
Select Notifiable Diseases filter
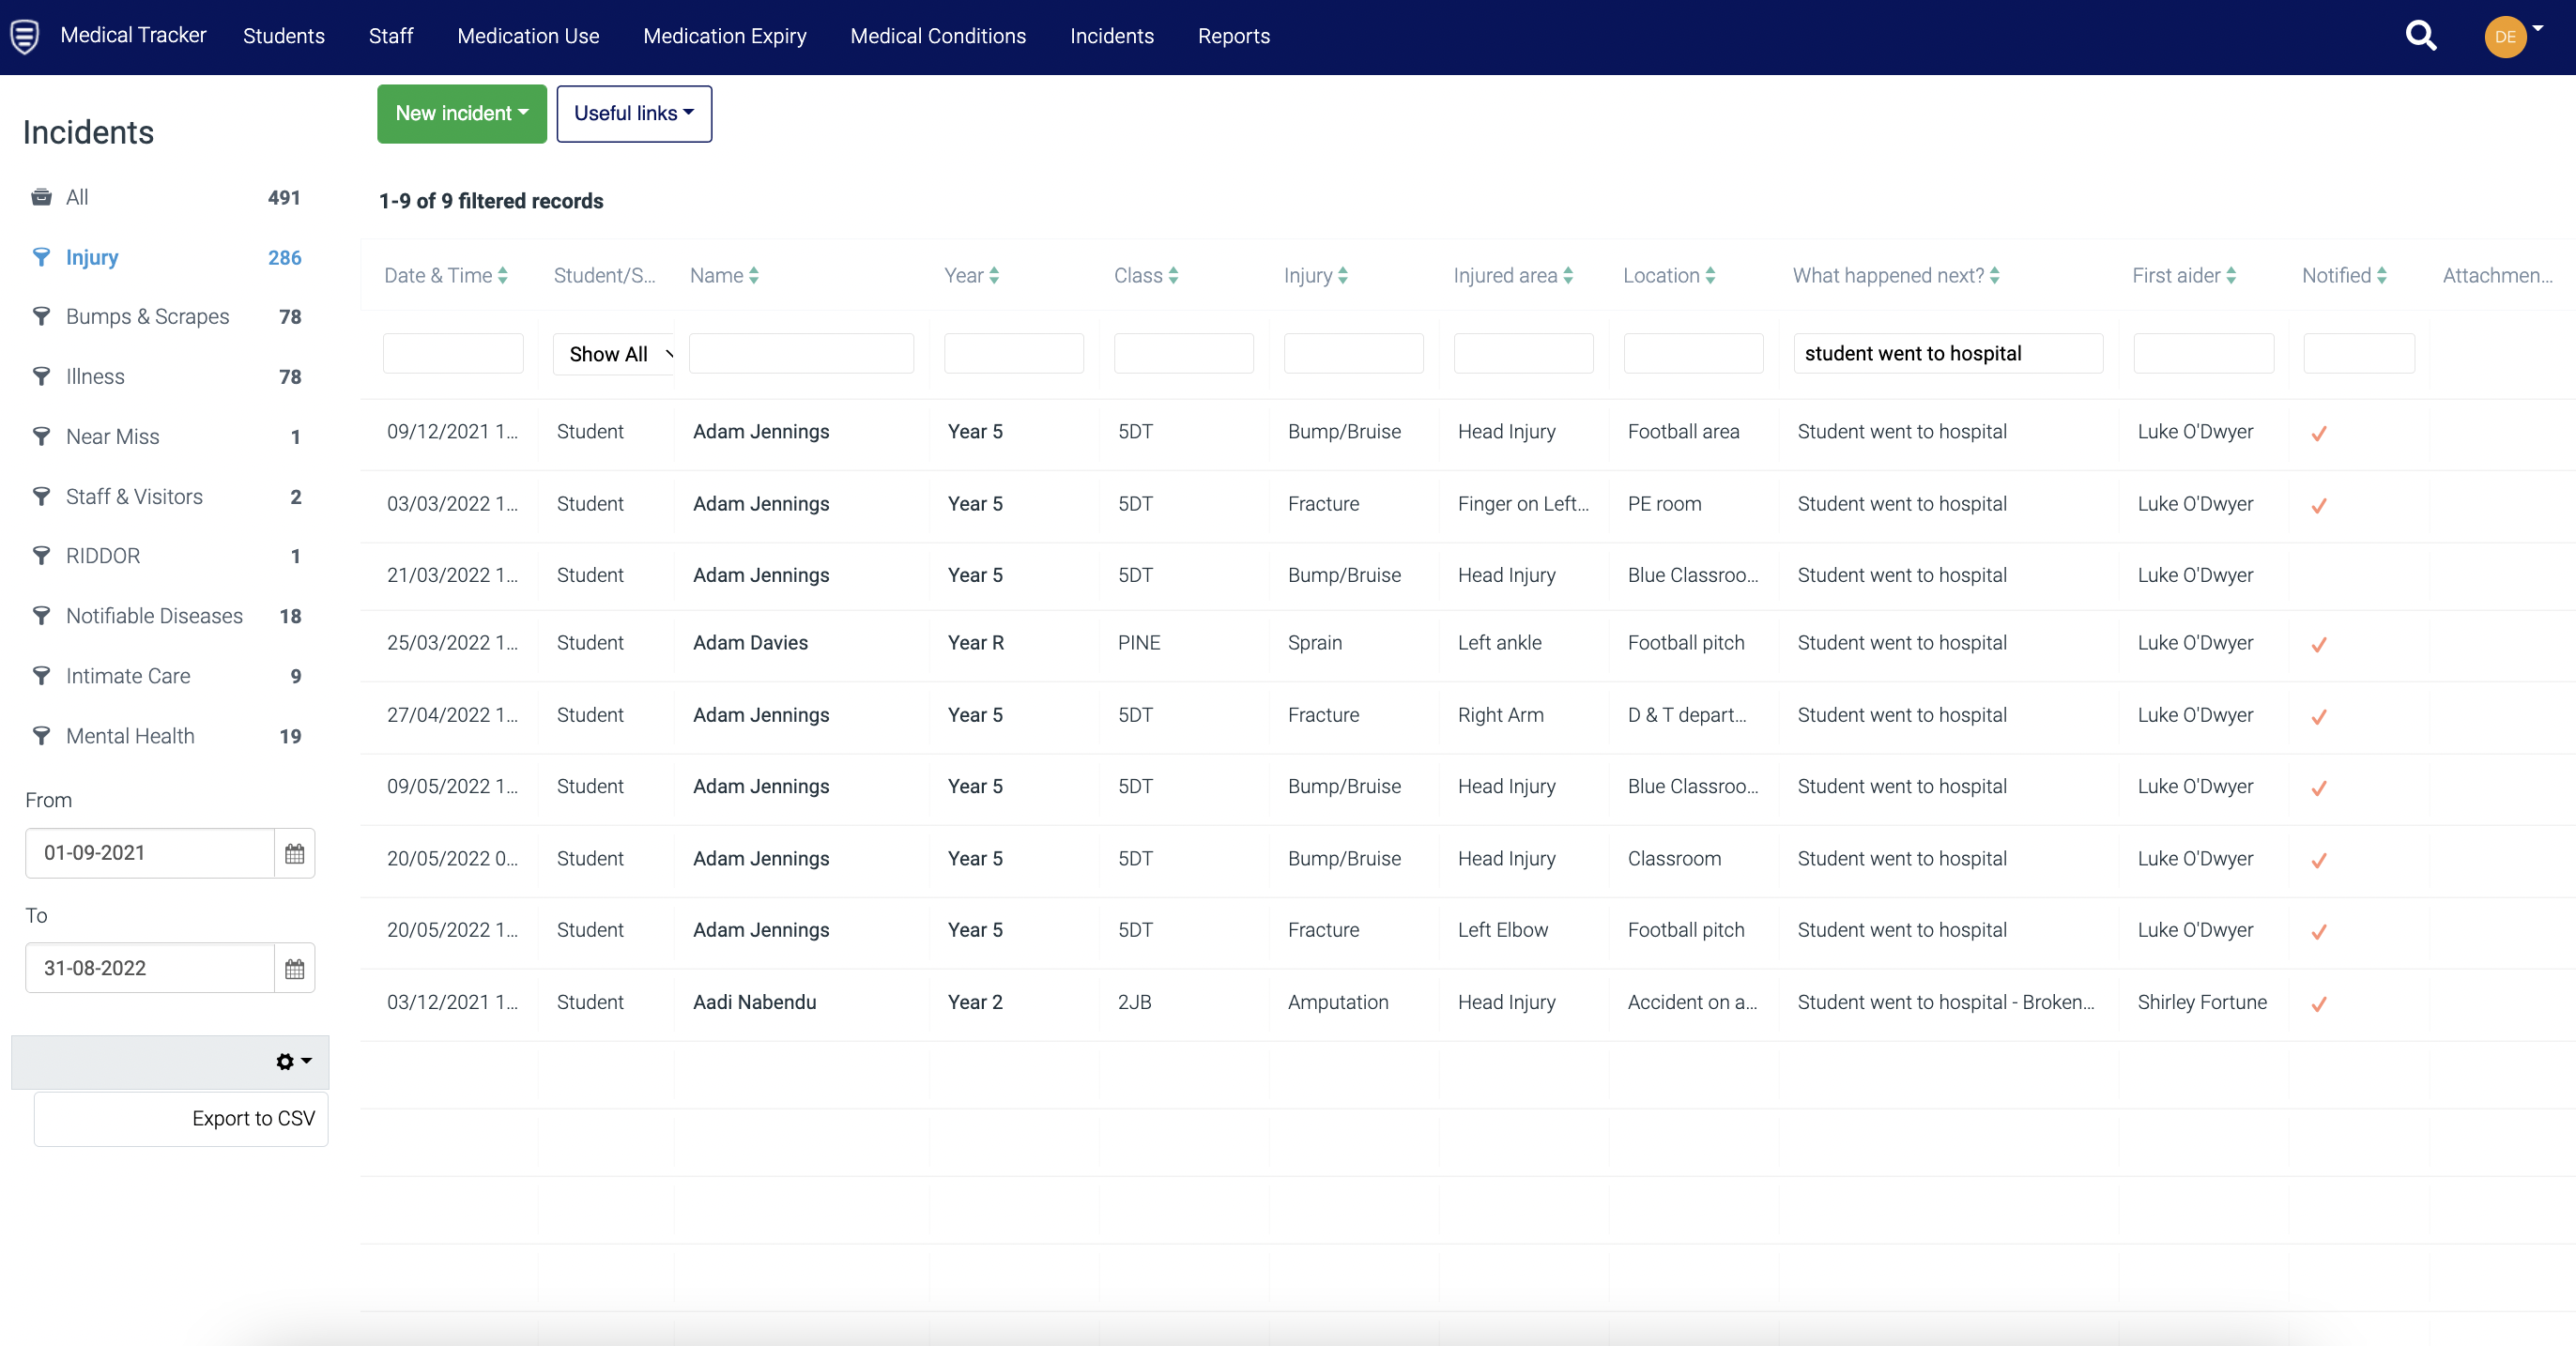pyautogui.click(x=154, y=615)
